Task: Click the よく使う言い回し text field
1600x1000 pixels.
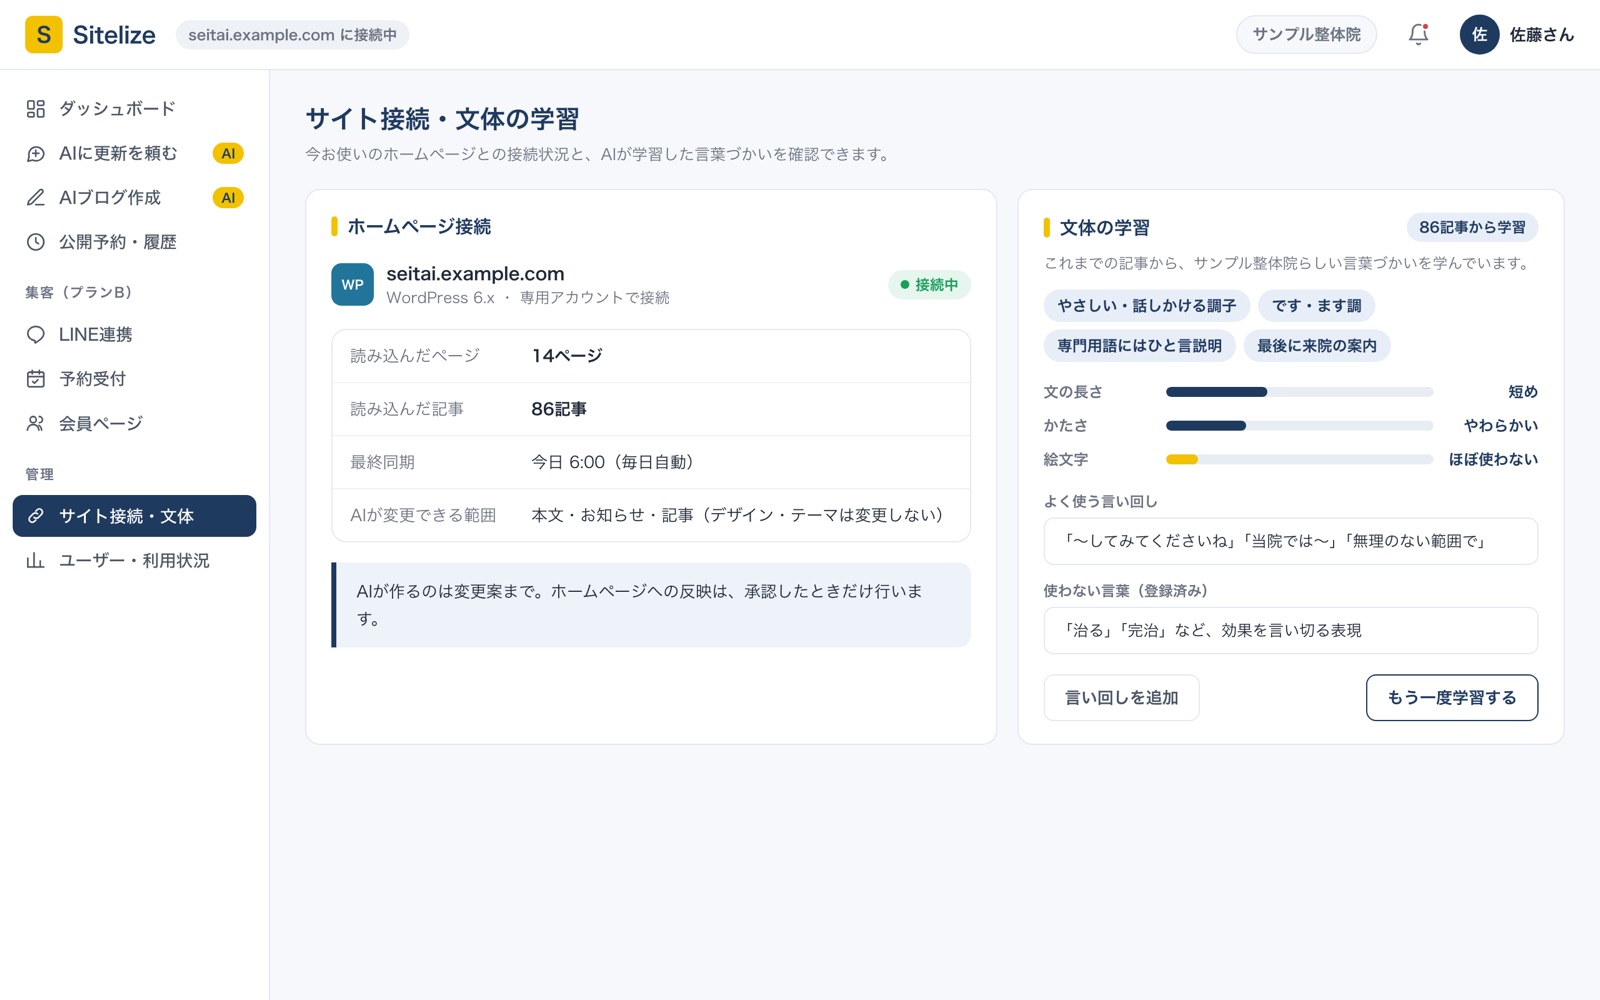Action: tap(1290, 541)
